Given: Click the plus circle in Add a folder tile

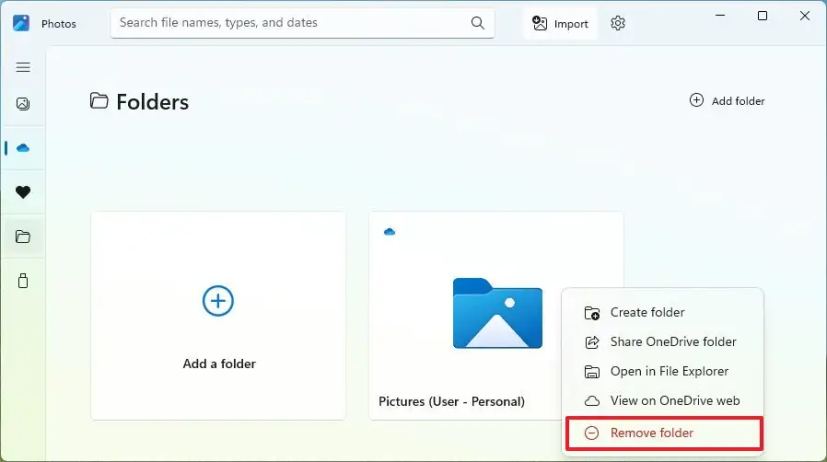Looking at the screenshot, I should (x=218, y=301).
